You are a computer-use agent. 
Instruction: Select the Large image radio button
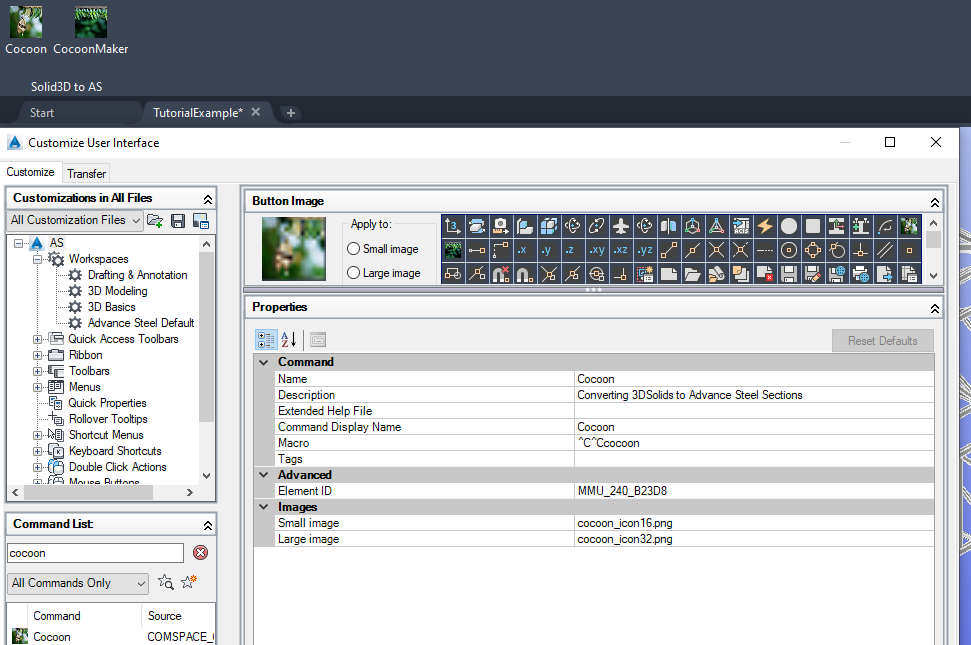coord(354,272)
